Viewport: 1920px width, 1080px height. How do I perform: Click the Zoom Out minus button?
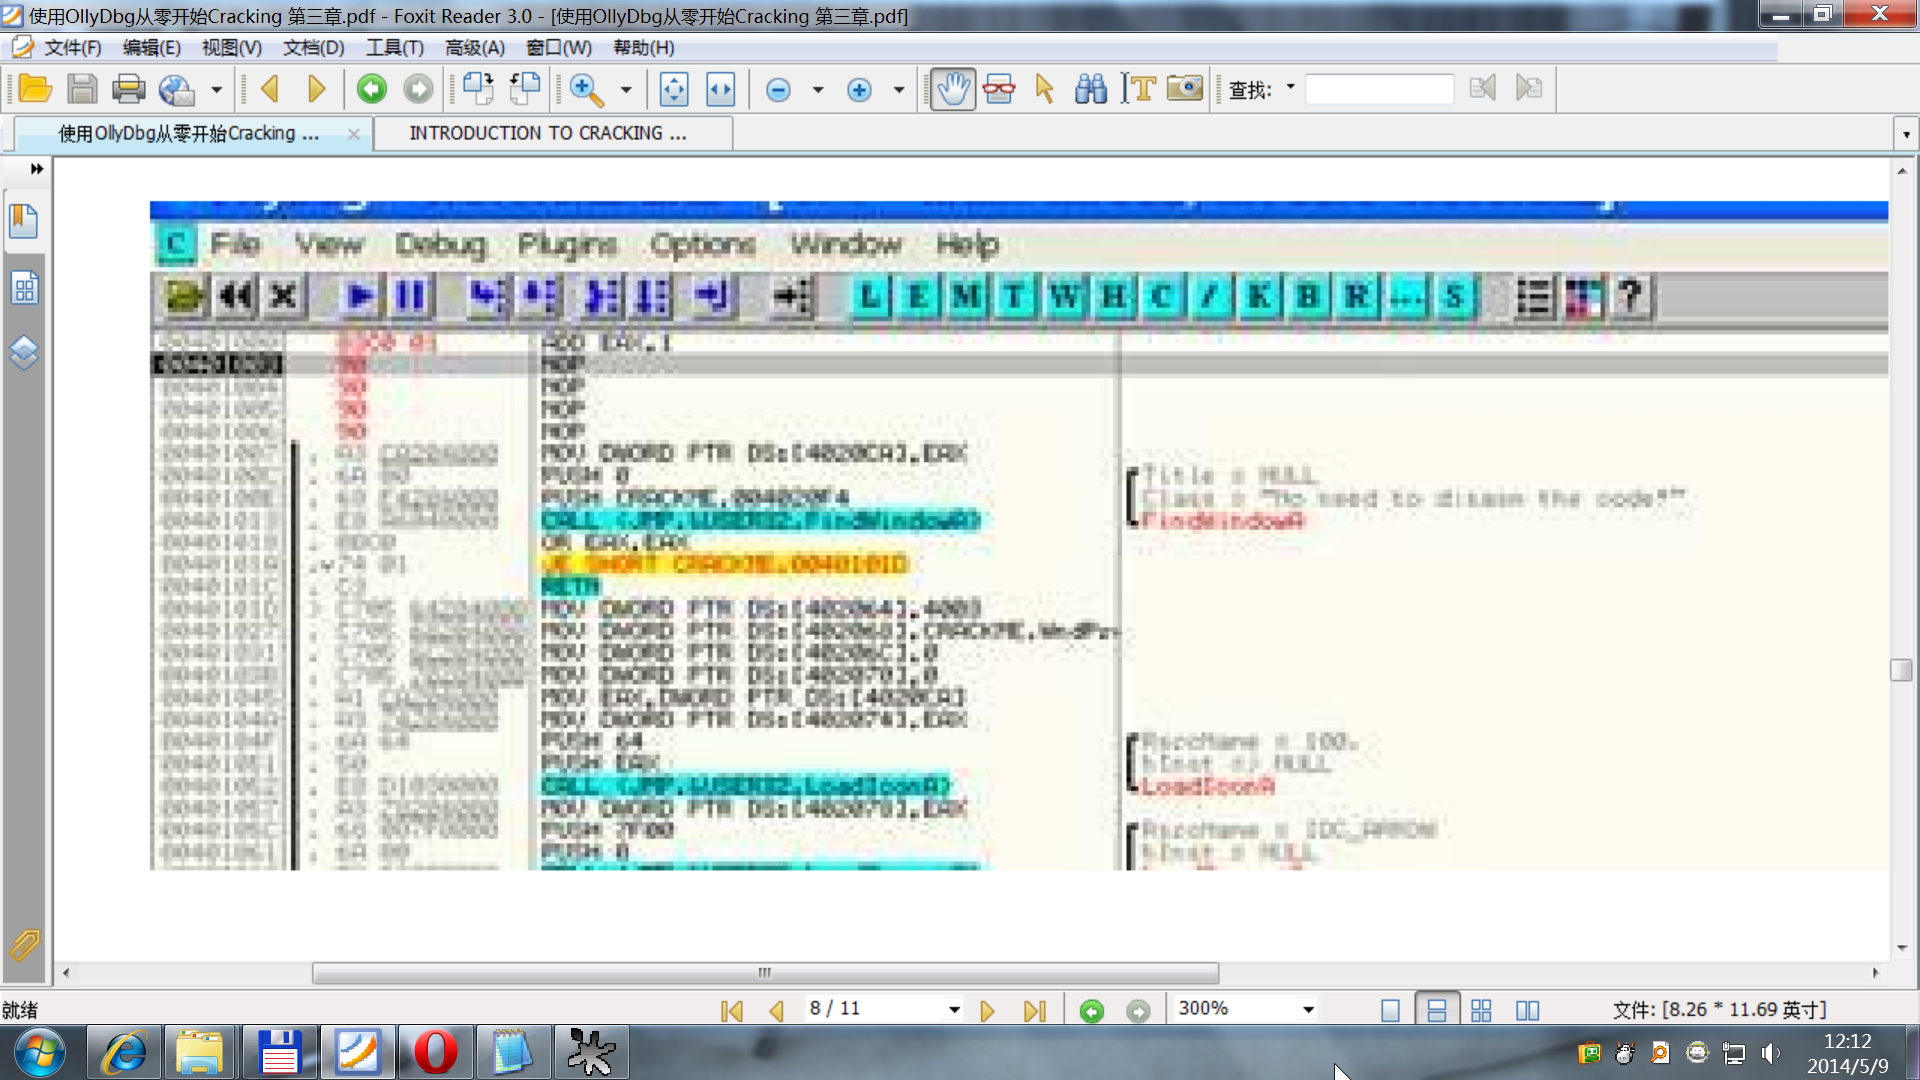778,90
